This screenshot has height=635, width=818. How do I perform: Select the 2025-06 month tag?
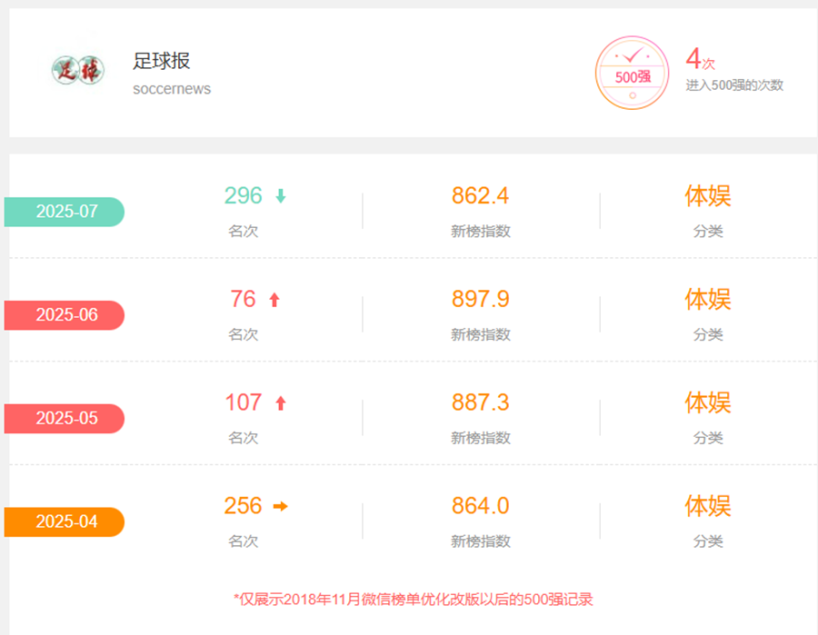pos(65,315)
